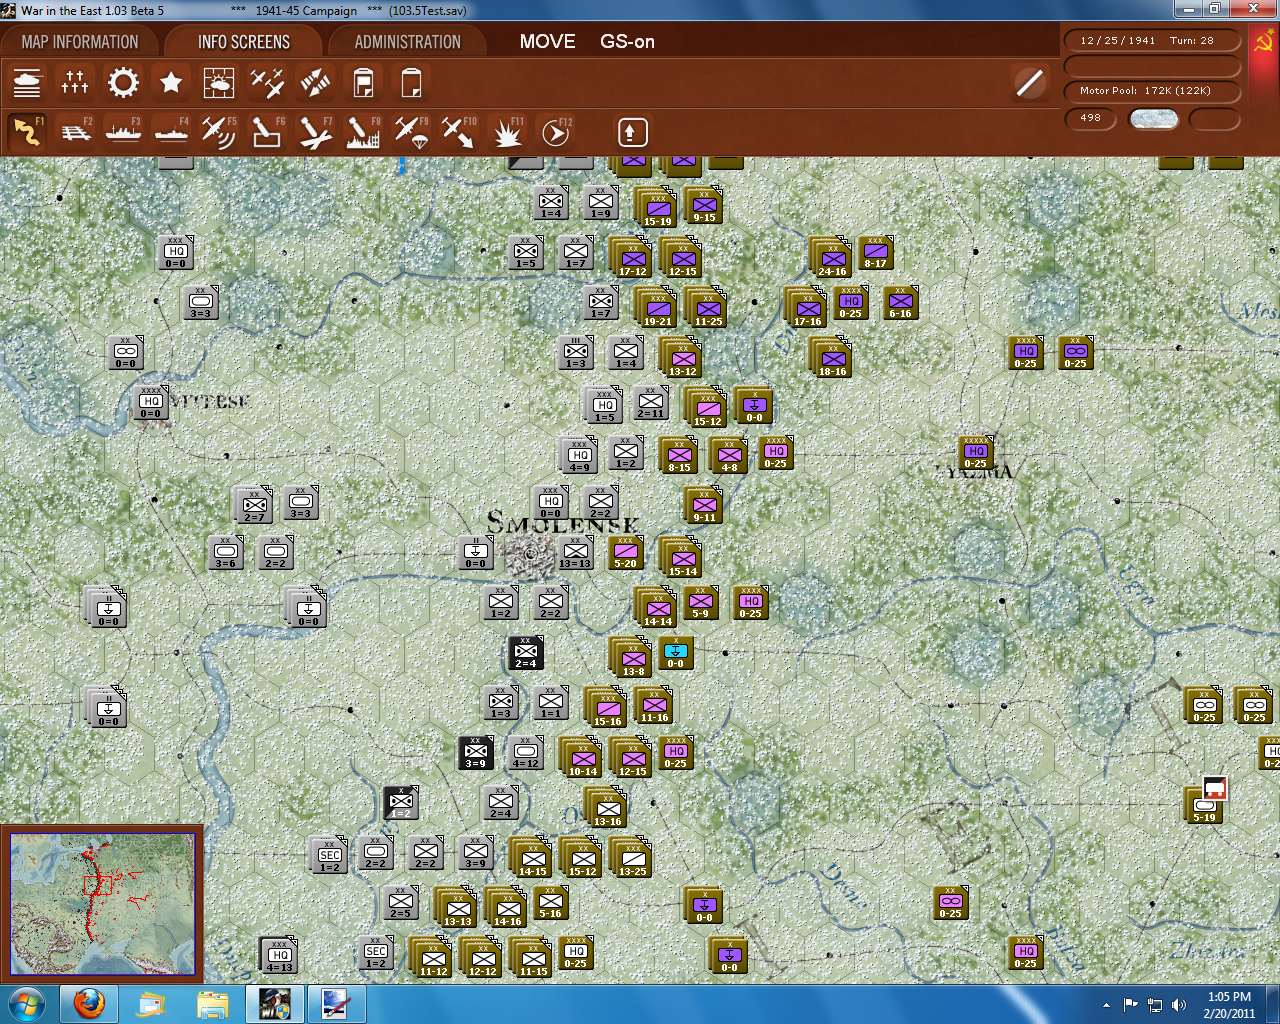Select F2 rail move mode
The width and height of the screenshot is (1280, 1024).
(75, 132)
